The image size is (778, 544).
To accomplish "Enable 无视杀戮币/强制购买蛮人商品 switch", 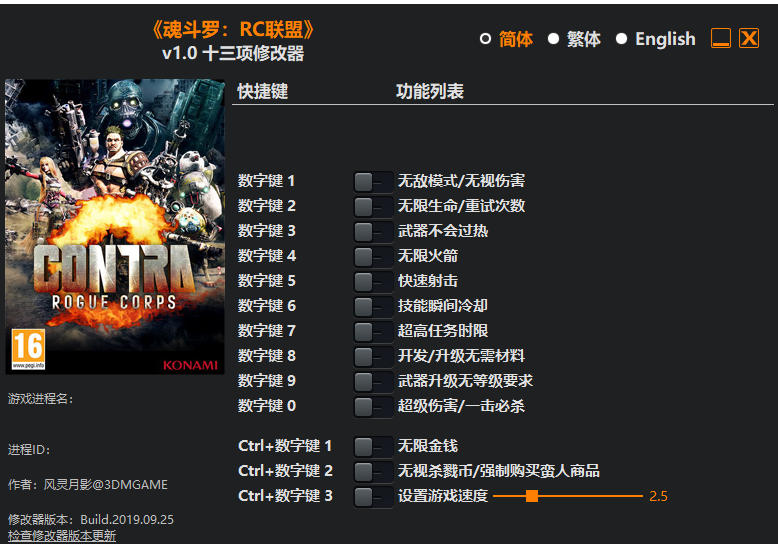I will (x=373, y=472).
